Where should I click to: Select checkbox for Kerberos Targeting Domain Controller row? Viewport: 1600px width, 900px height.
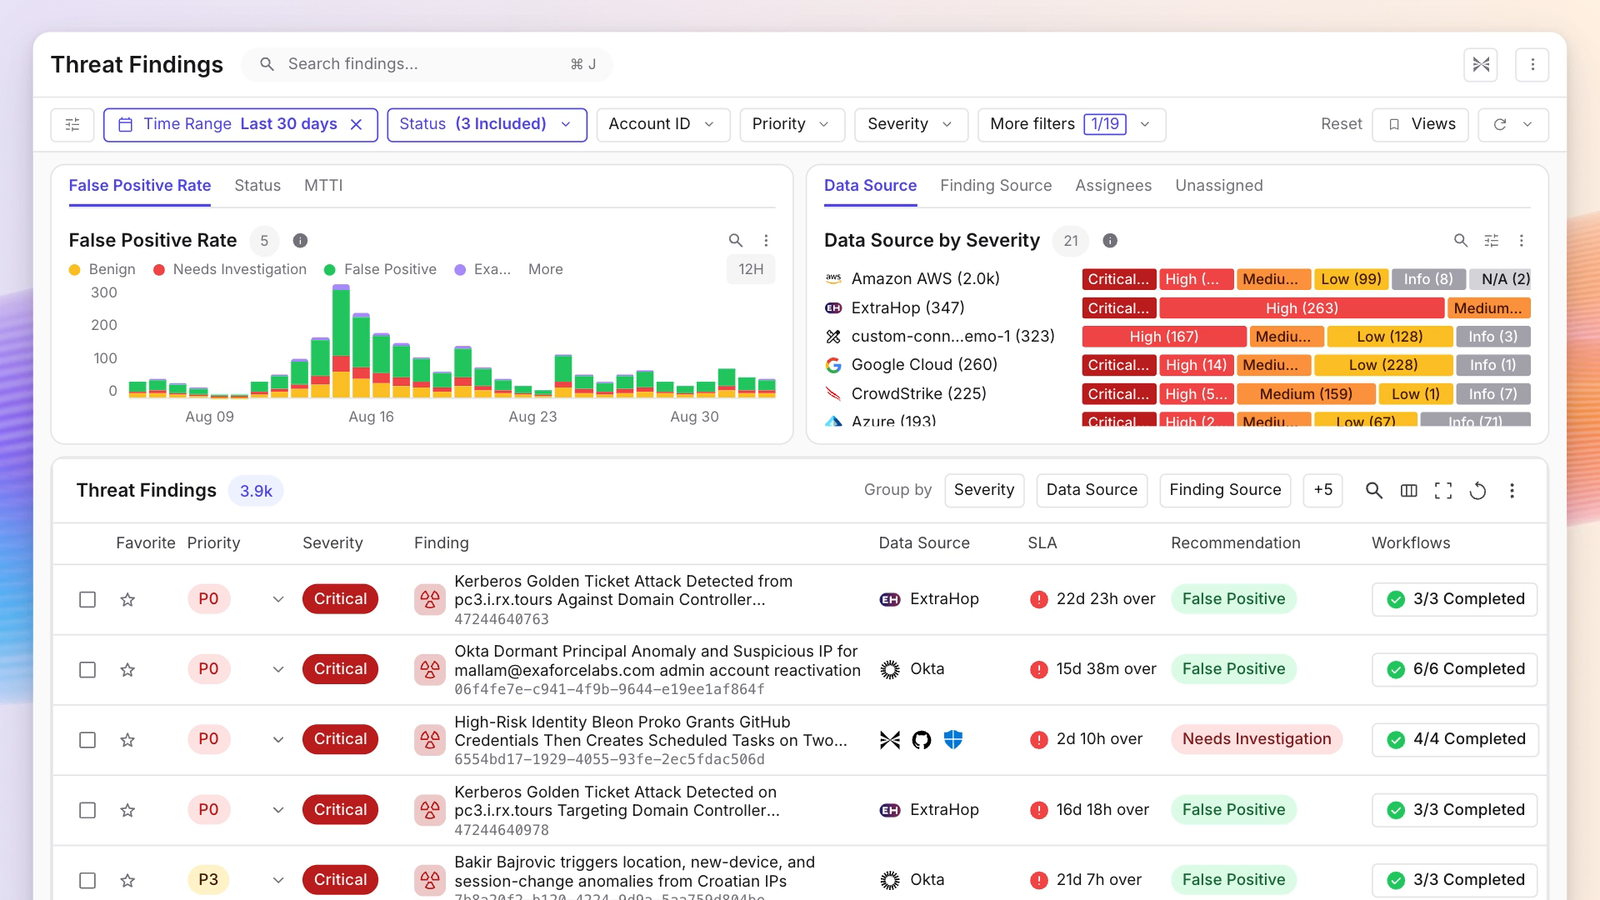[87, 810]
